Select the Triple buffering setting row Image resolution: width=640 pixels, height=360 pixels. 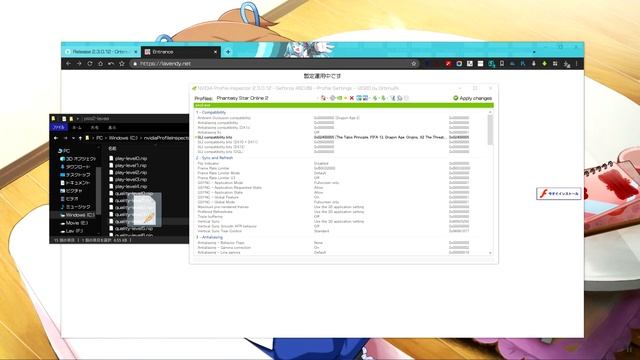point(341,216)
